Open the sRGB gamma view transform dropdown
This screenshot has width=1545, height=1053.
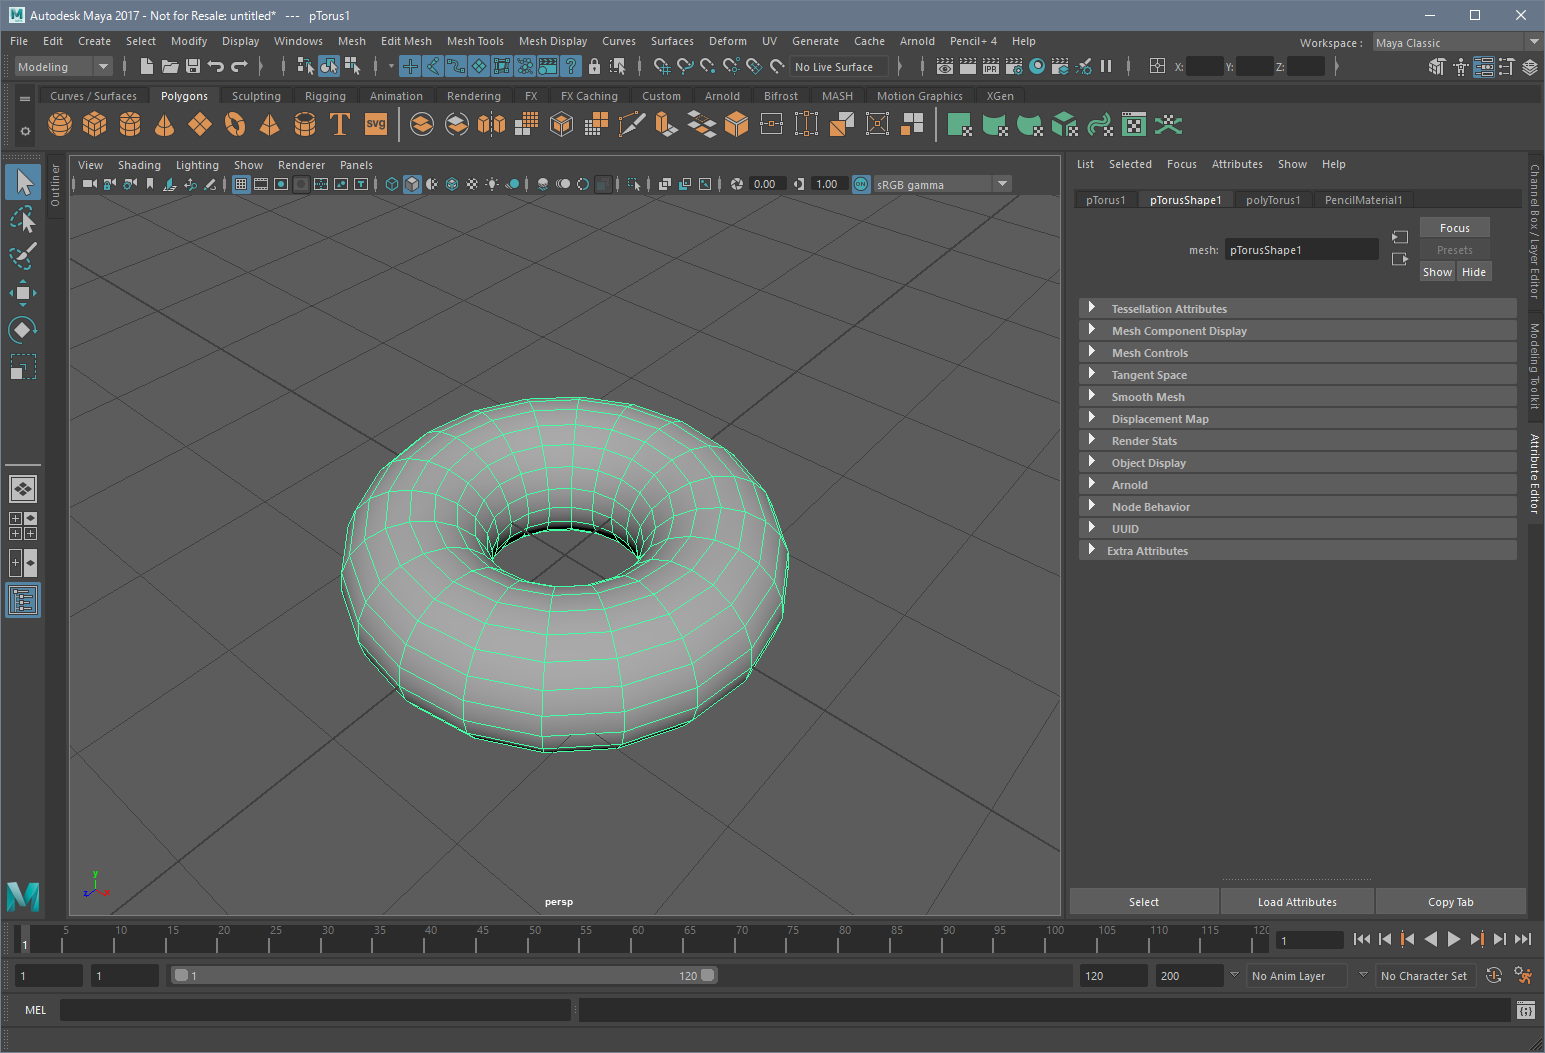pos(1002,184)
